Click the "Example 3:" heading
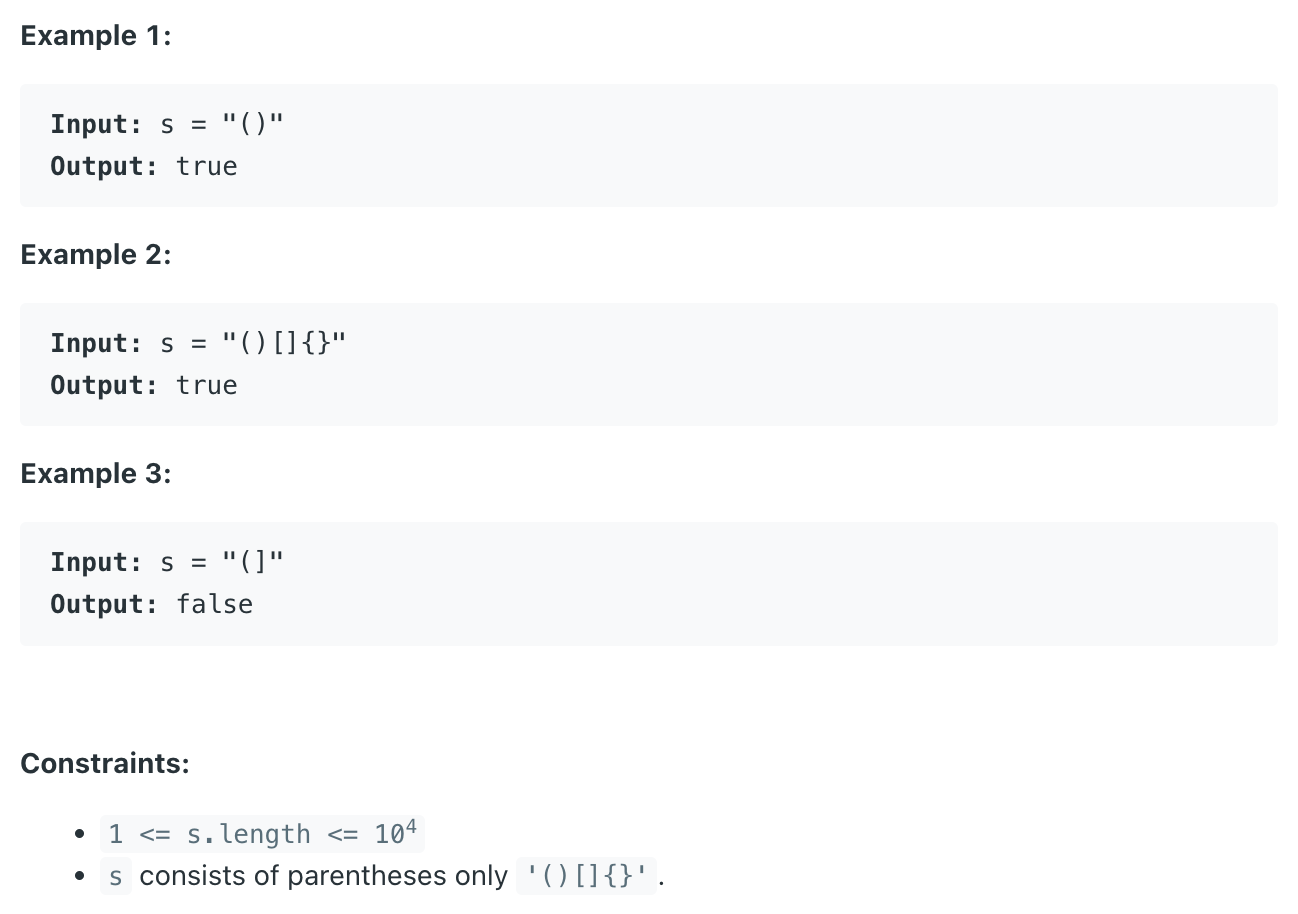Image resolution: width=1298 pixels, height=914 pixels. tap(96, 474)
